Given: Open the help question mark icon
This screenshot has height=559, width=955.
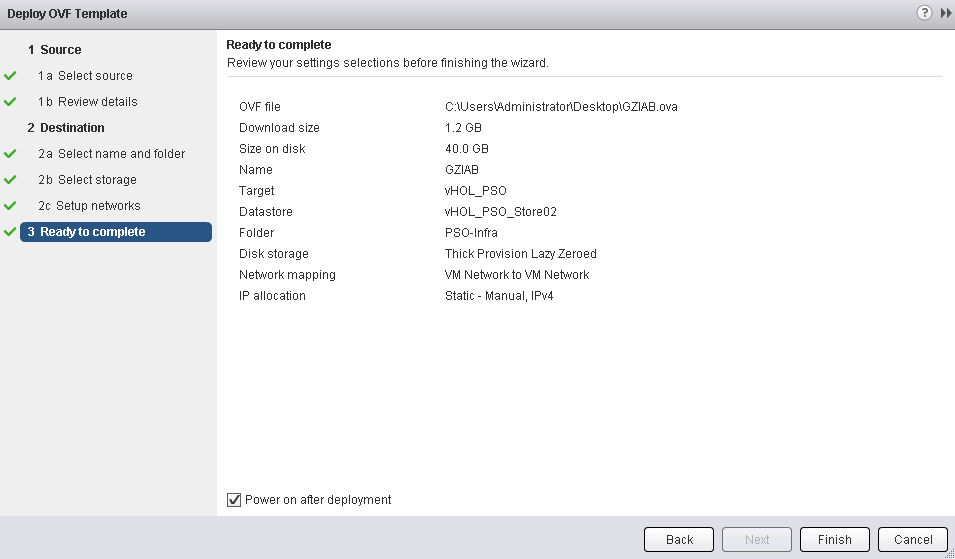Looking at the screenshot, I should pos(924,13).
